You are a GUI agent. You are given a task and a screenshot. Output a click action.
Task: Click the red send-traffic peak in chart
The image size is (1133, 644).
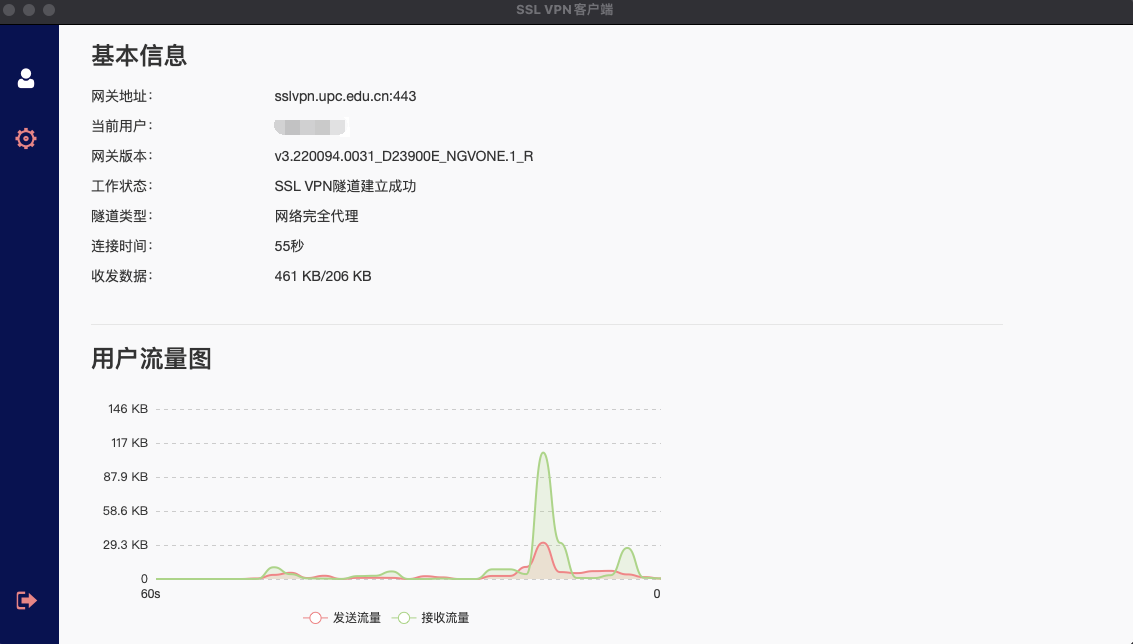(x=542, y=544)
